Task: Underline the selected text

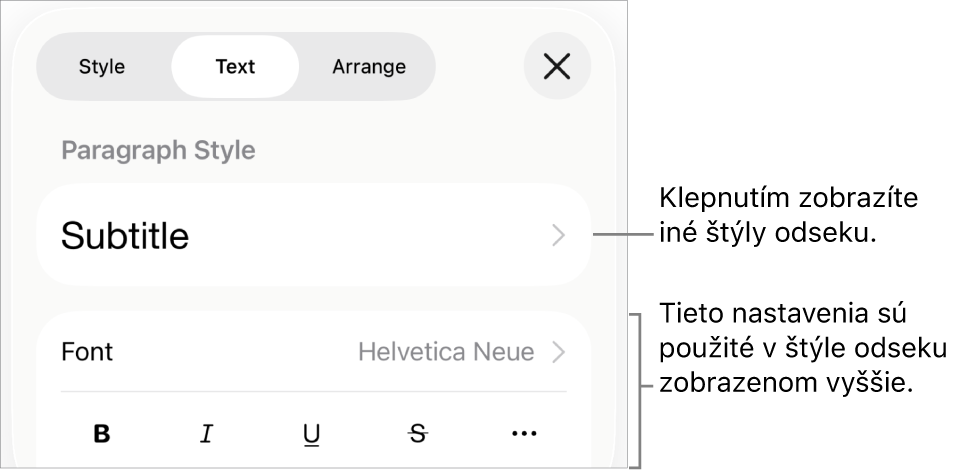Action: click(x=312, y=433)
